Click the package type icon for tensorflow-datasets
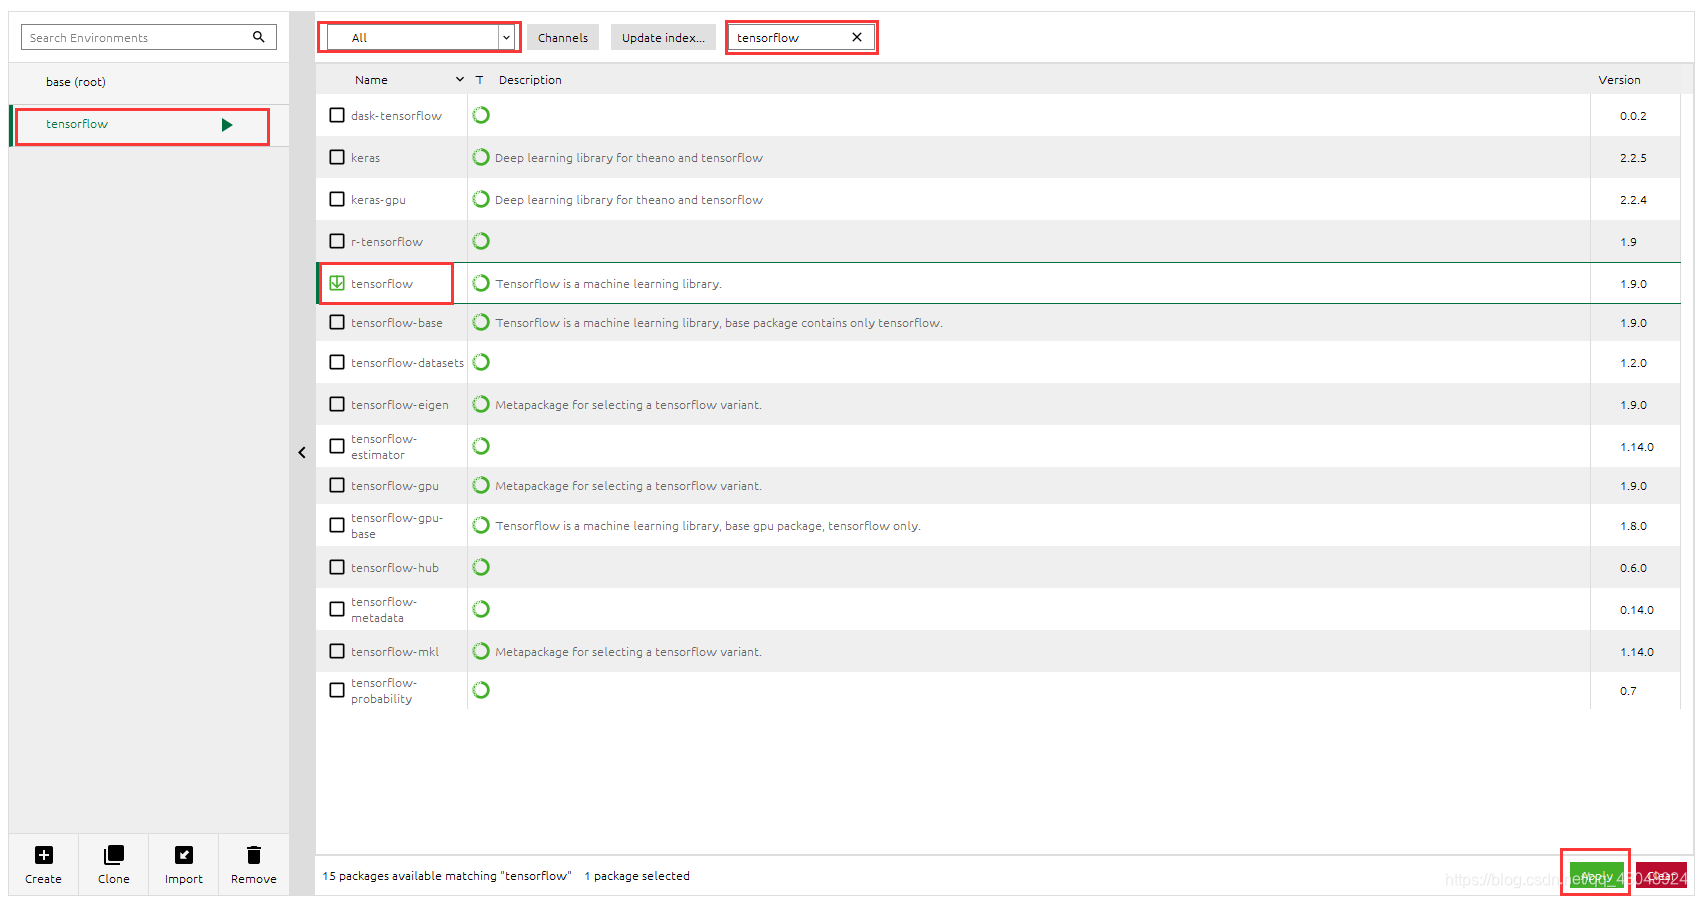 coord(481,362)
